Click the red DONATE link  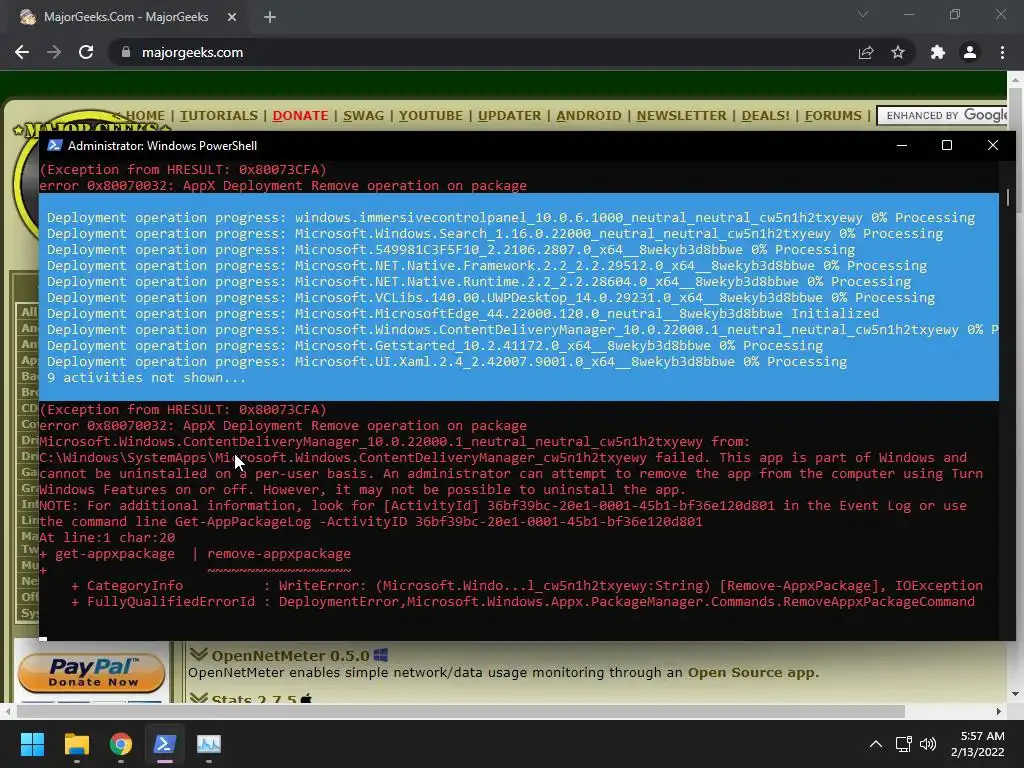(300, 116)
